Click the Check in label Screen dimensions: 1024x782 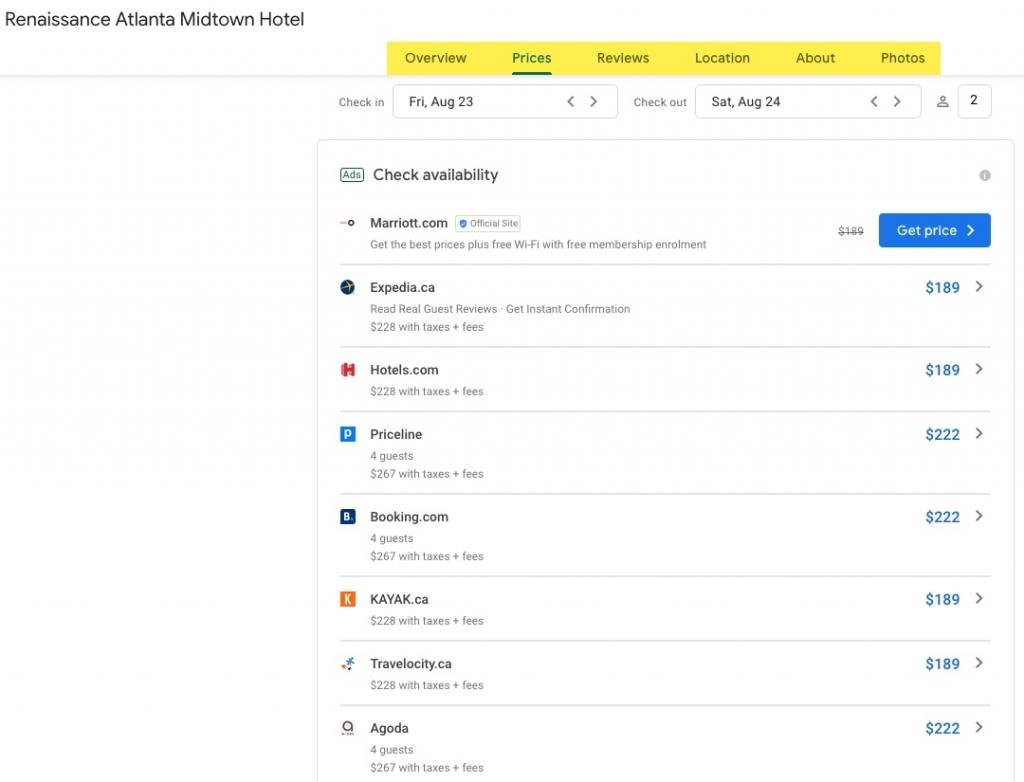361,102
